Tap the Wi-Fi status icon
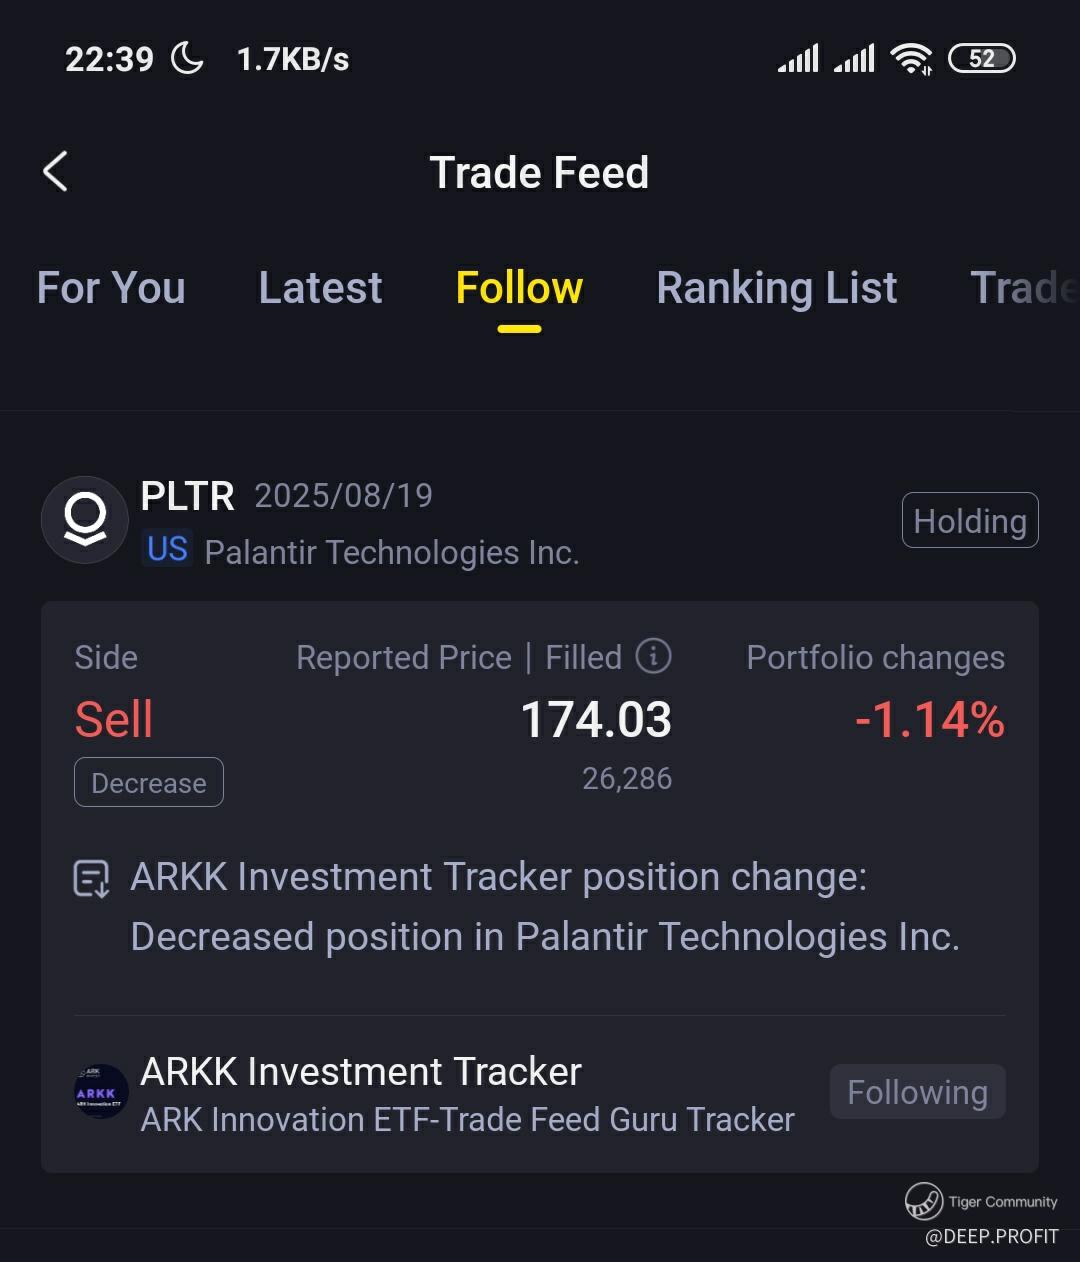The image size is (1080, 1262). click(x=912, y=59)
